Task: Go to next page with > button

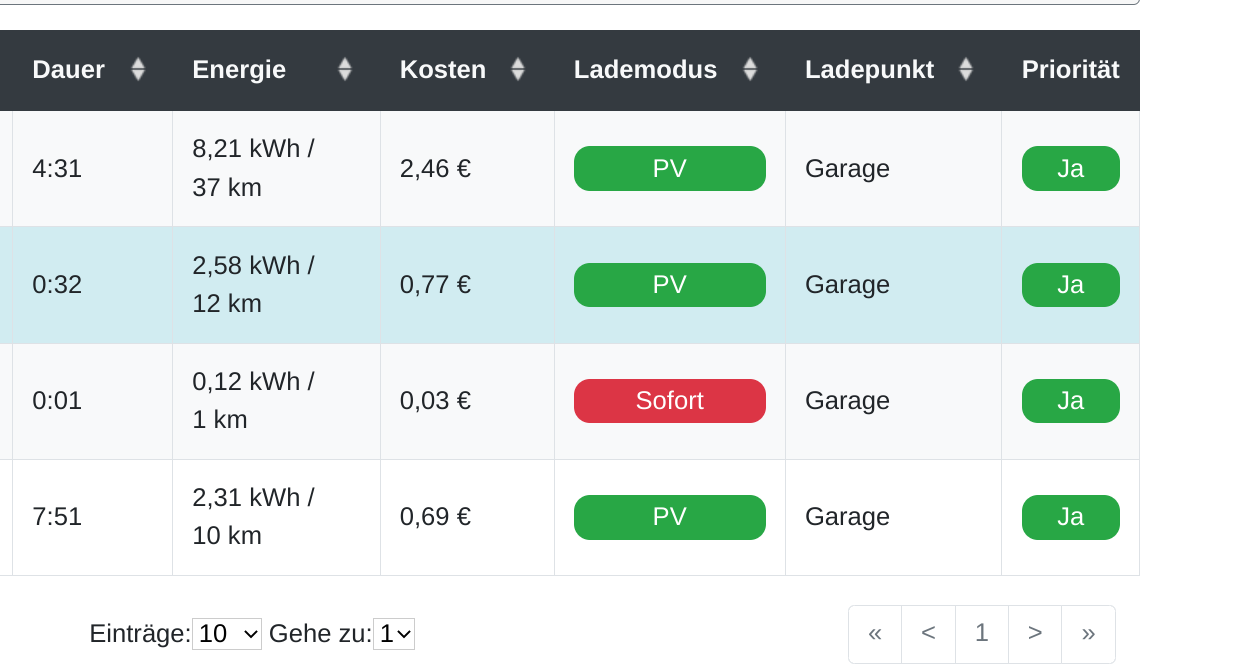Action: click(1035, 633)
